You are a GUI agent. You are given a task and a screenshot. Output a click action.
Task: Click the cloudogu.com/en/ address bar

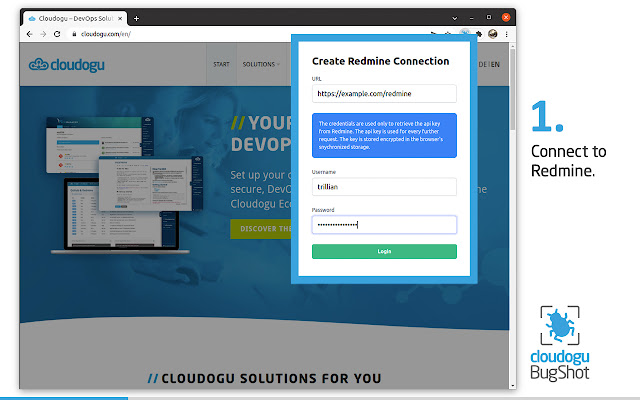pos(106,34)
